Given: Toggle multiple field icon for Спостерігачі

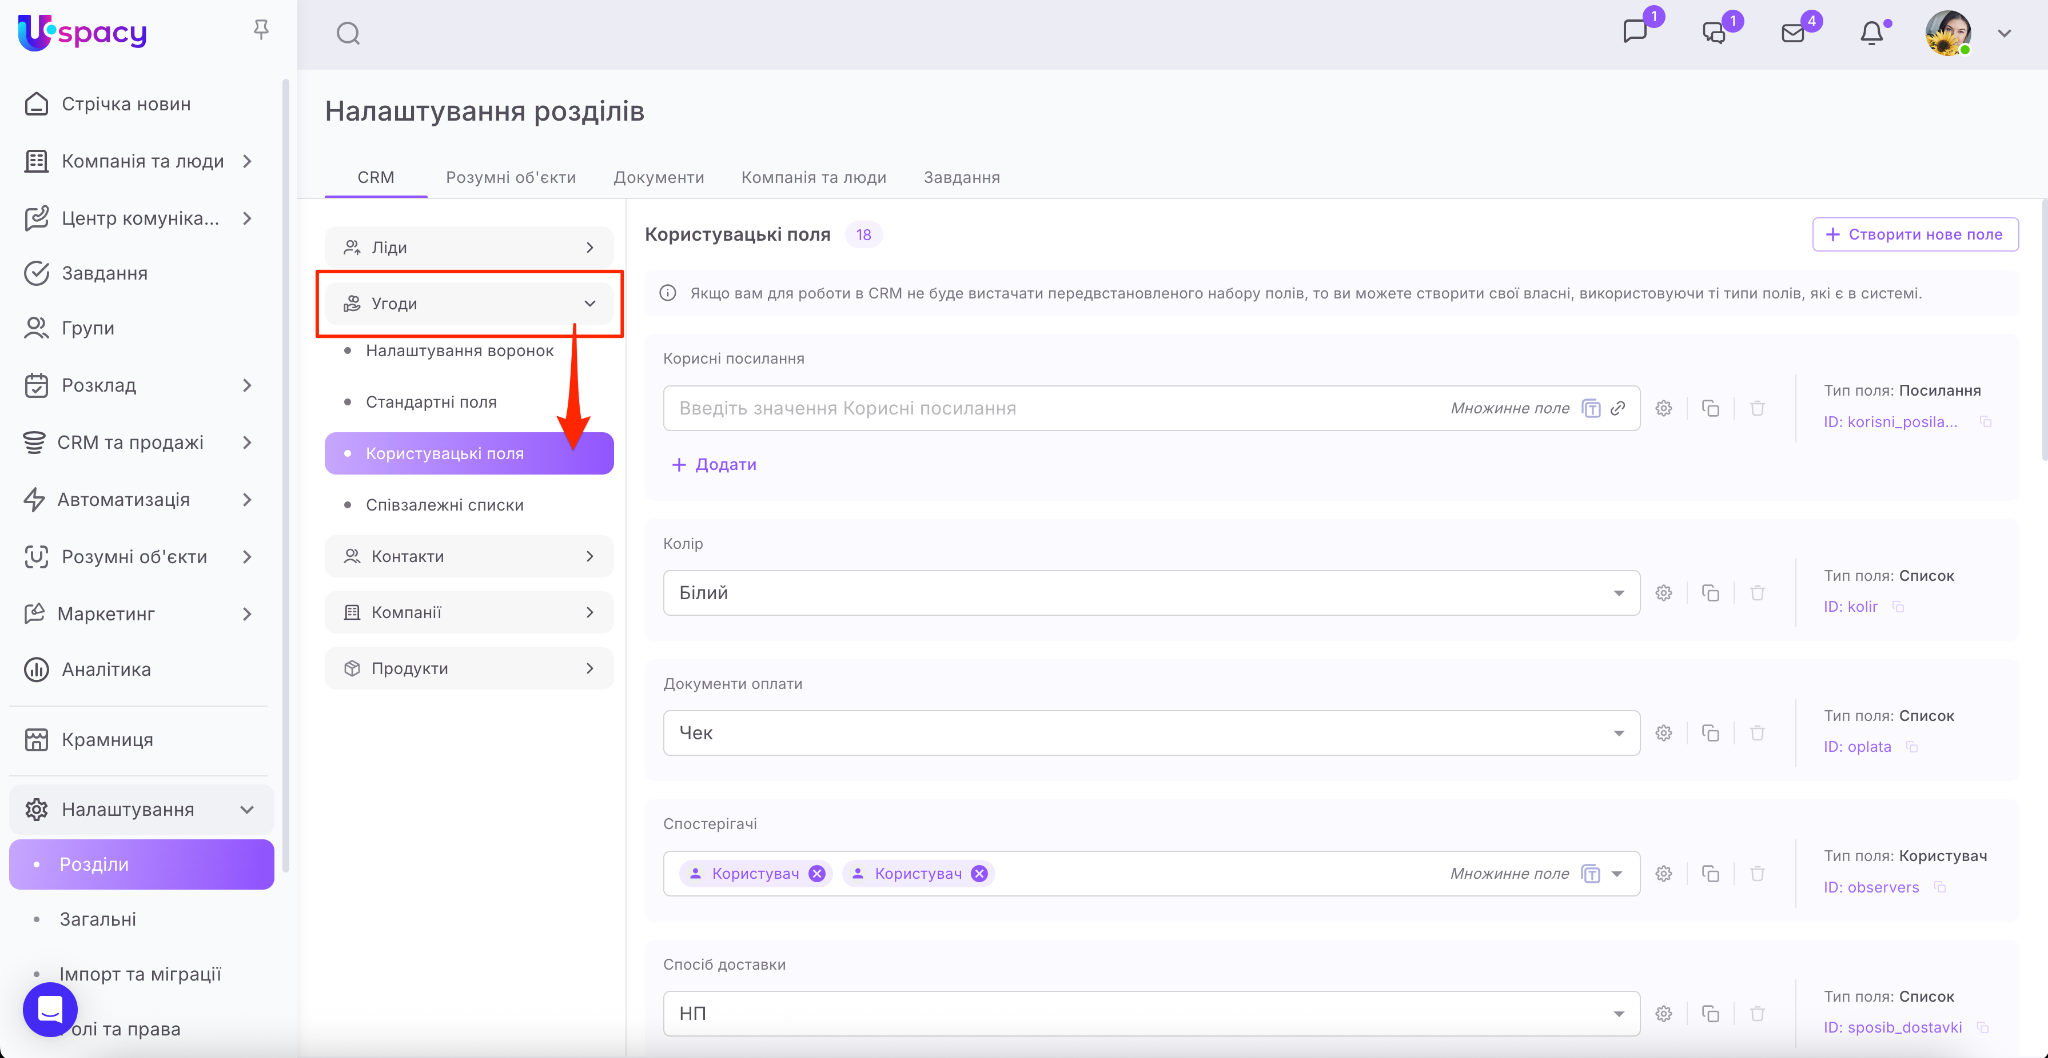Looking at the screenshot, I should pos(1590,874).
